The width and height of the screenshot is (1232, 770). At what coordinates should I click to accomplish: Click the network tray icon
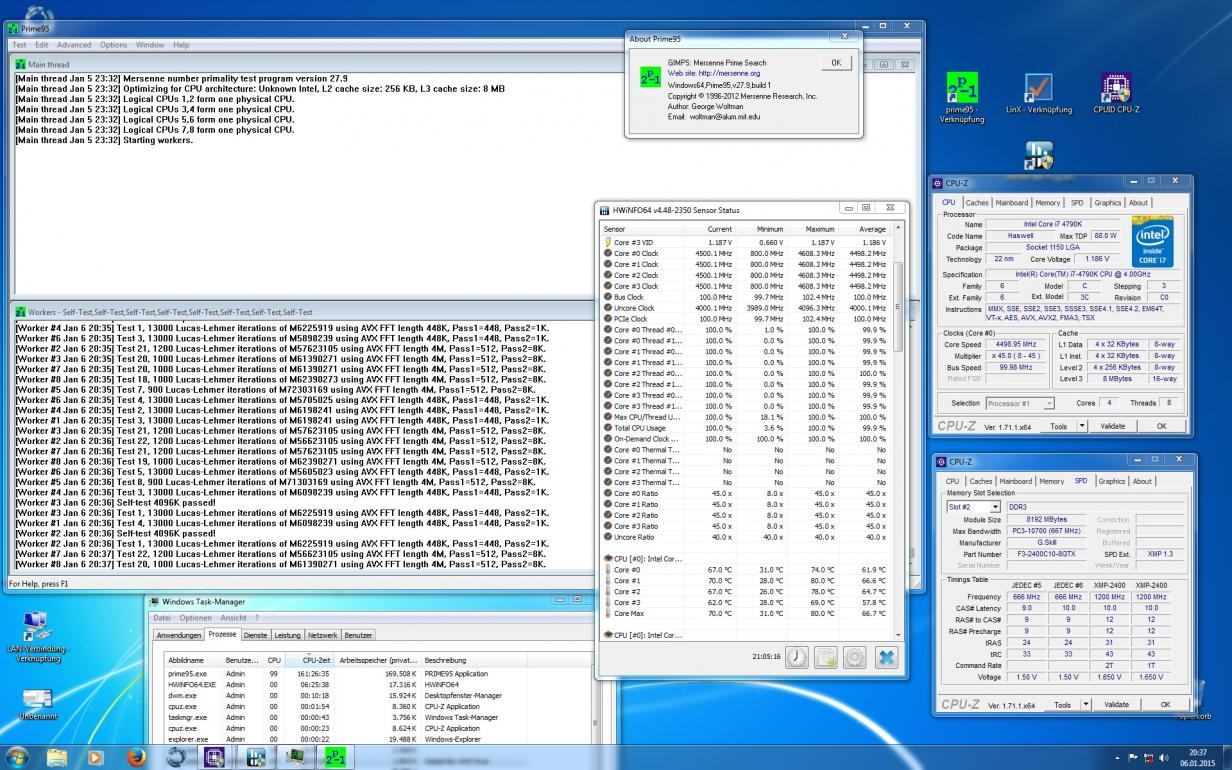click(x=1149, y=758)
